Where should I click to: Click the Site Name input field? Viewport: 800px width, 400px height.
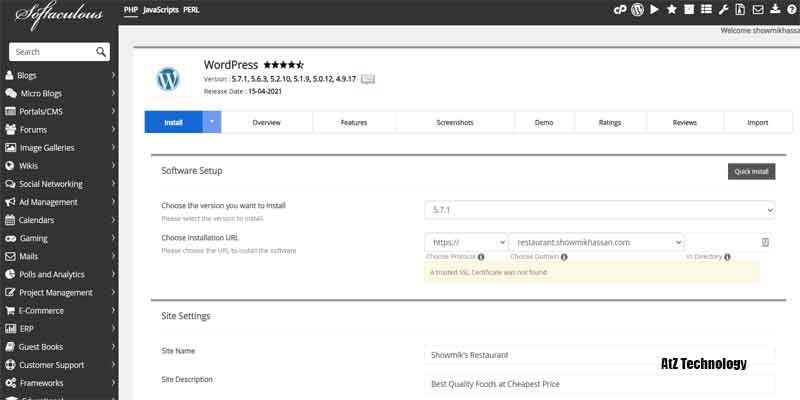click(599, 355)
